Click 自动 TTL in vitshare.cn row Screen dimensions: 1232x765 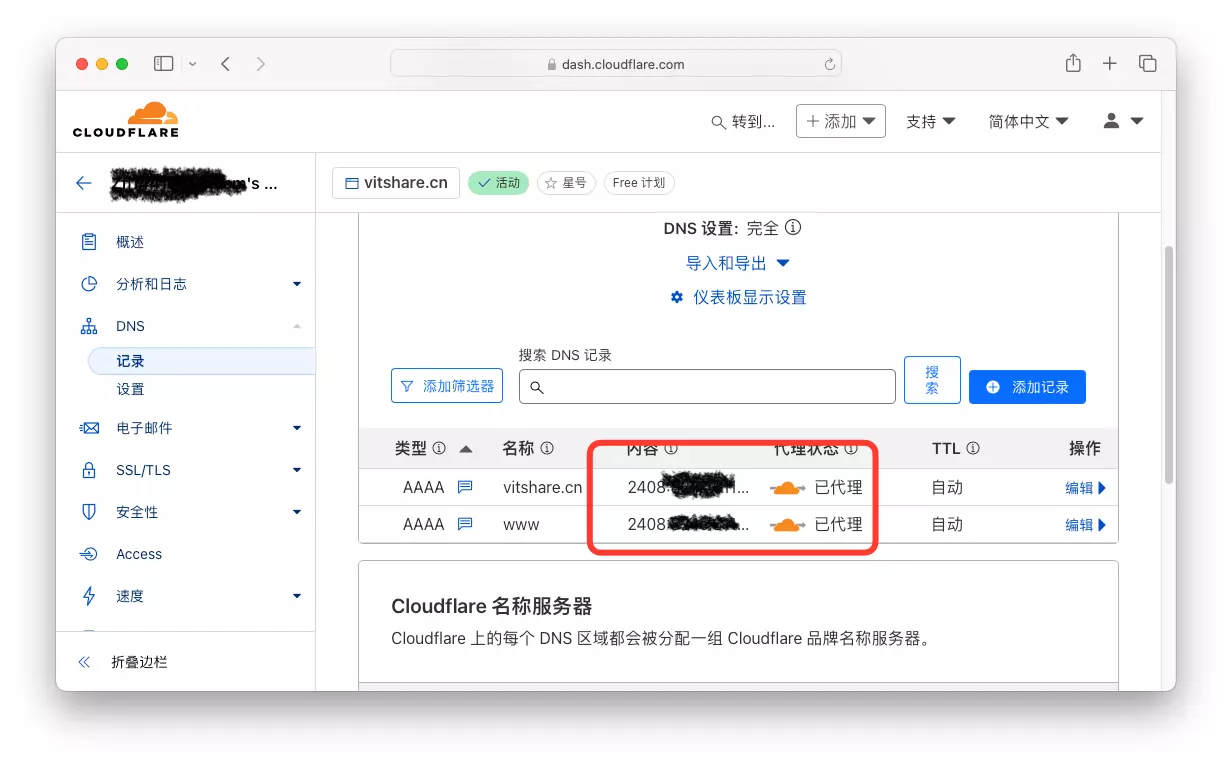(x=947, y=488)
